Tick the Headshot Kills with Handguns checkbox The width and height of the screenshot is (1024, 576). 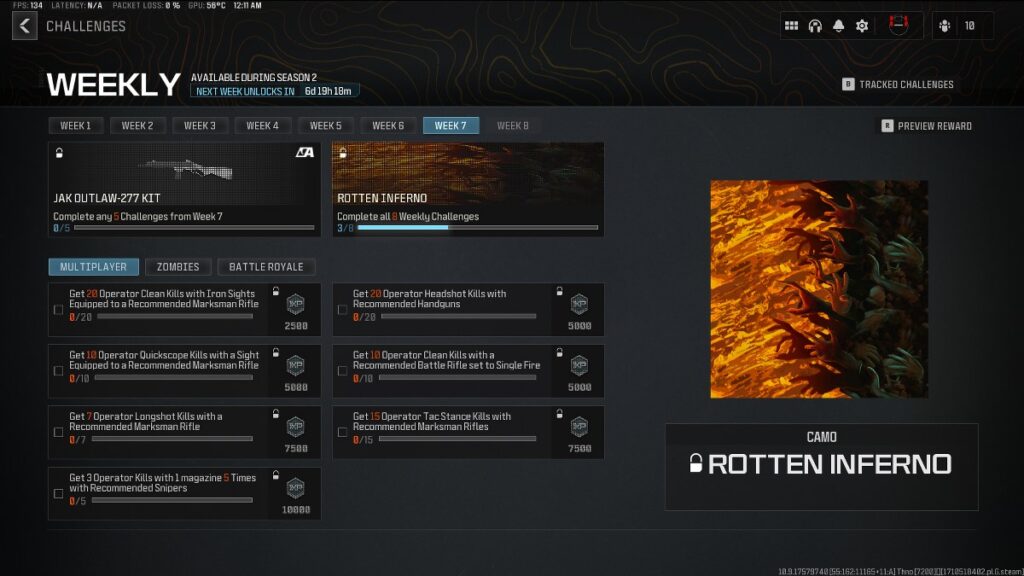(342, 310)
